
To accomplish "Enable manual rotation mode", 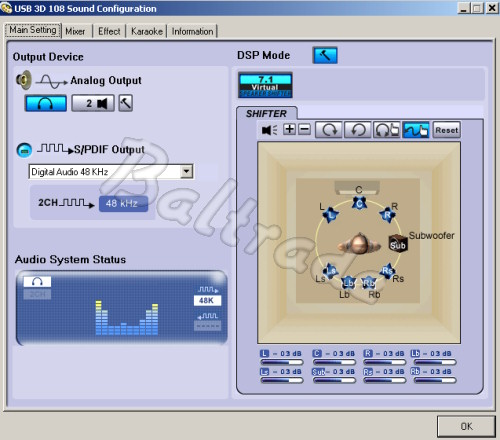I will (387, 130).
